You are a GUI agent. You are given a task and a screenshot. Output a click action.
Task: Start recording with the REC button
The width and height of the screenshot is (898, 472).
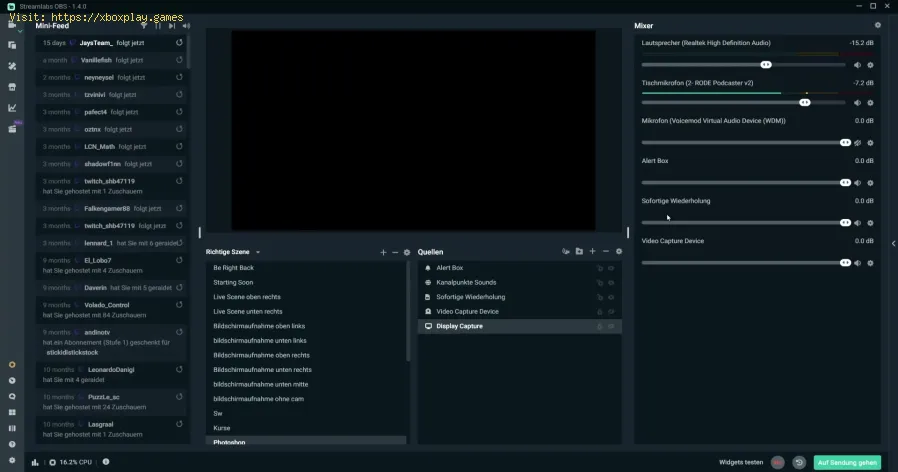(x=777, y=462)
